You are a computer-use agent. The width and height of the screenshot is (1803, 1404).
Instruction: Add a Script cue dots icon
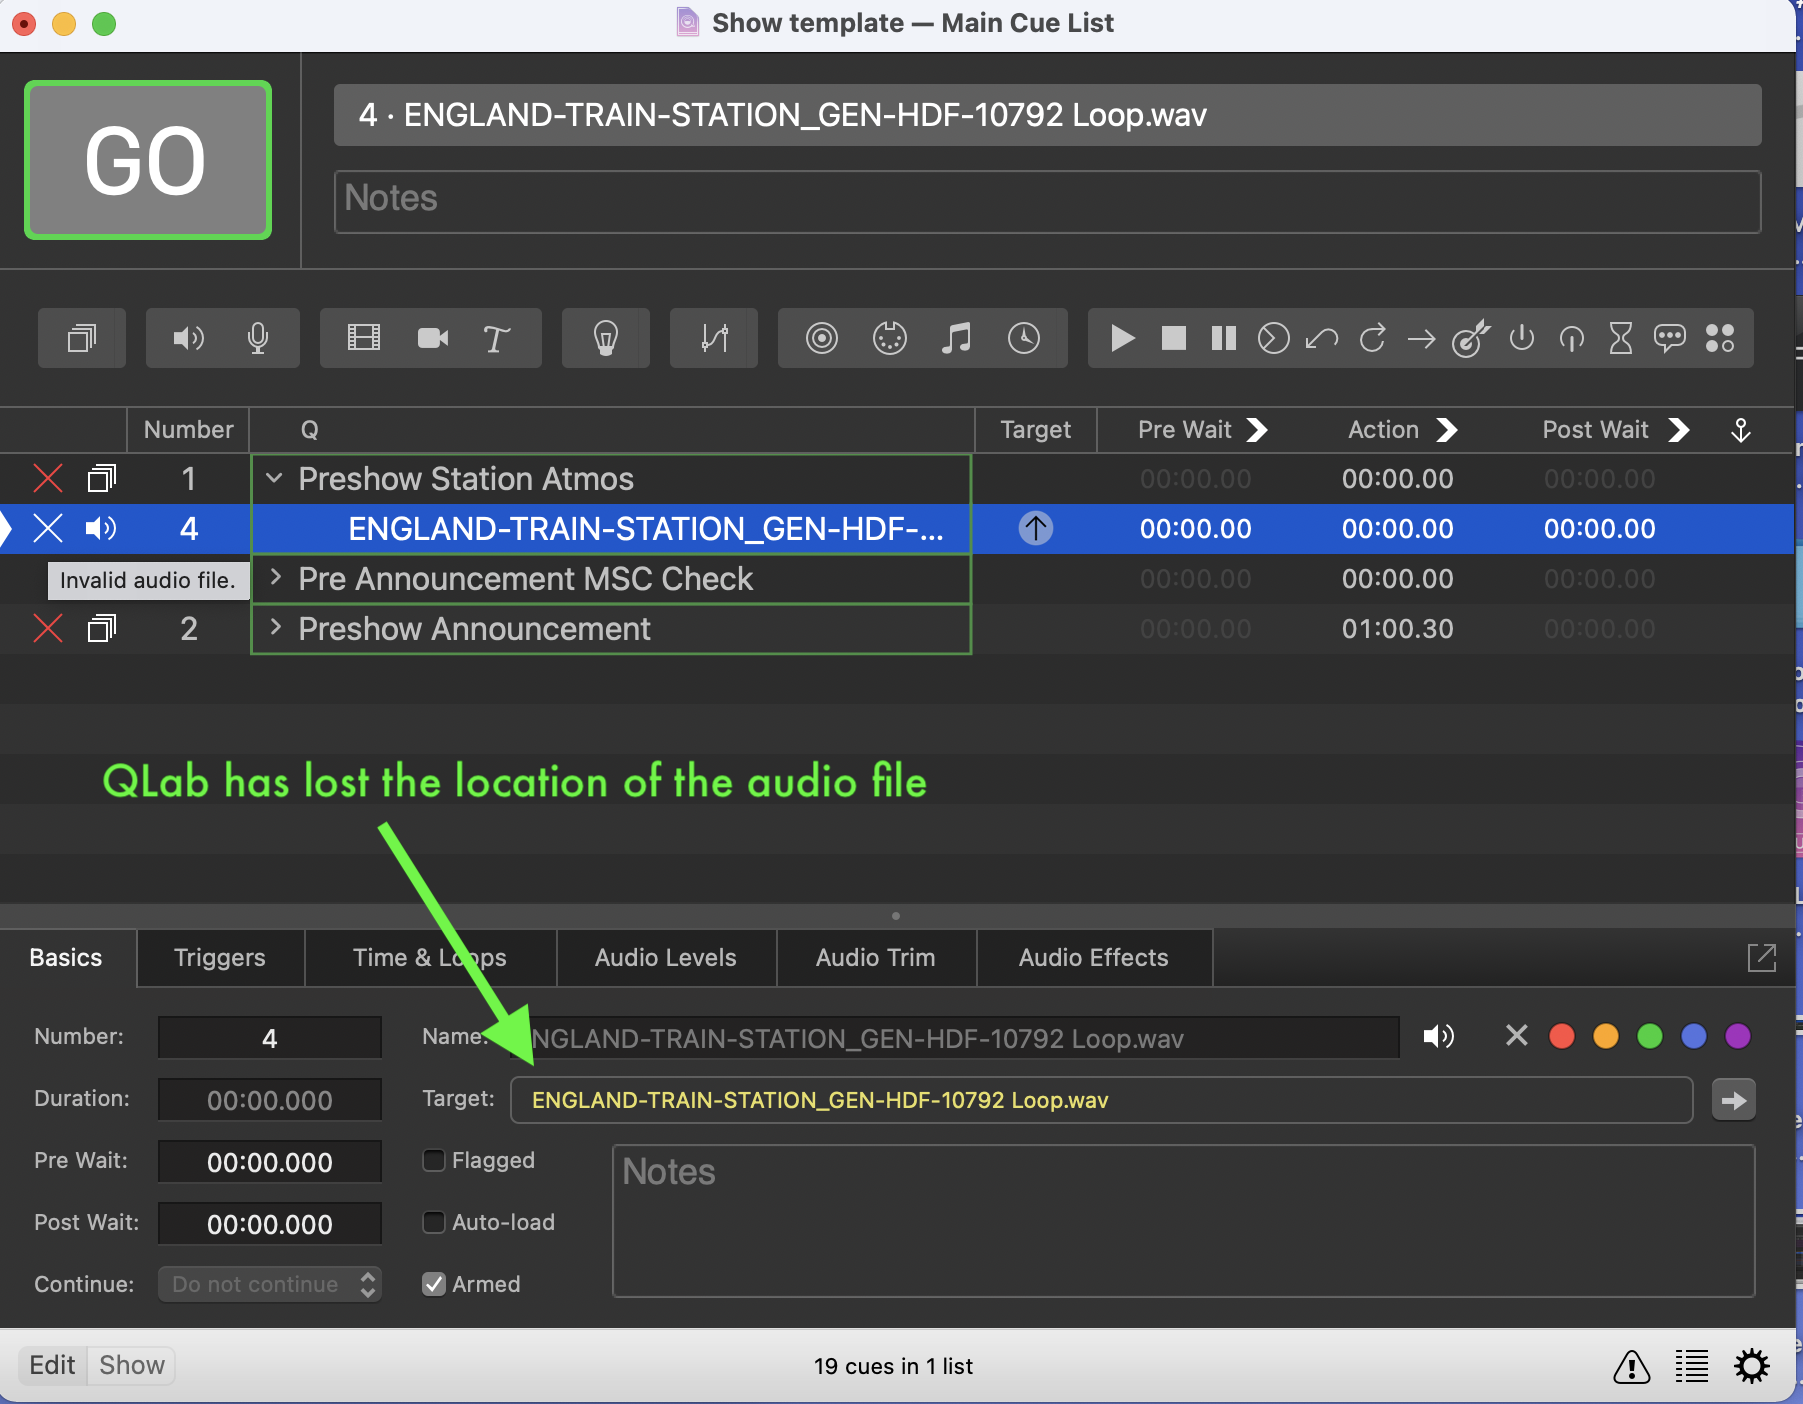click(x=1719, y=338)
